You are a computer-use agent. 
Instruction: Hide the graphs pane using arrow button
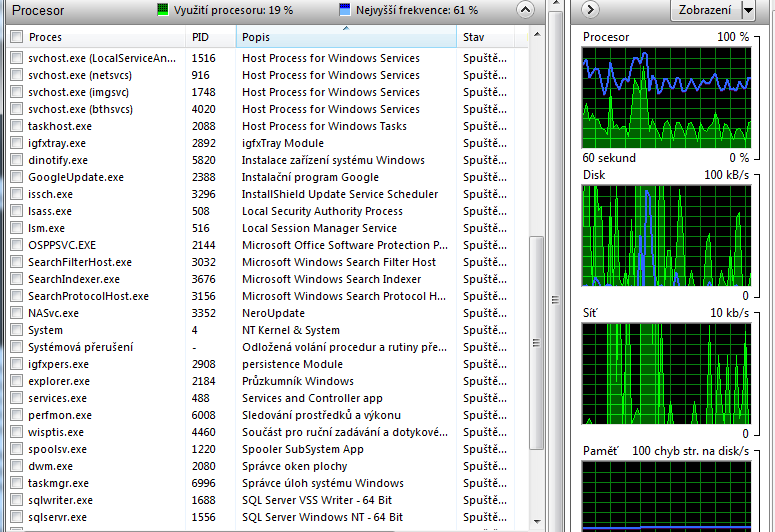coord(590,10)
